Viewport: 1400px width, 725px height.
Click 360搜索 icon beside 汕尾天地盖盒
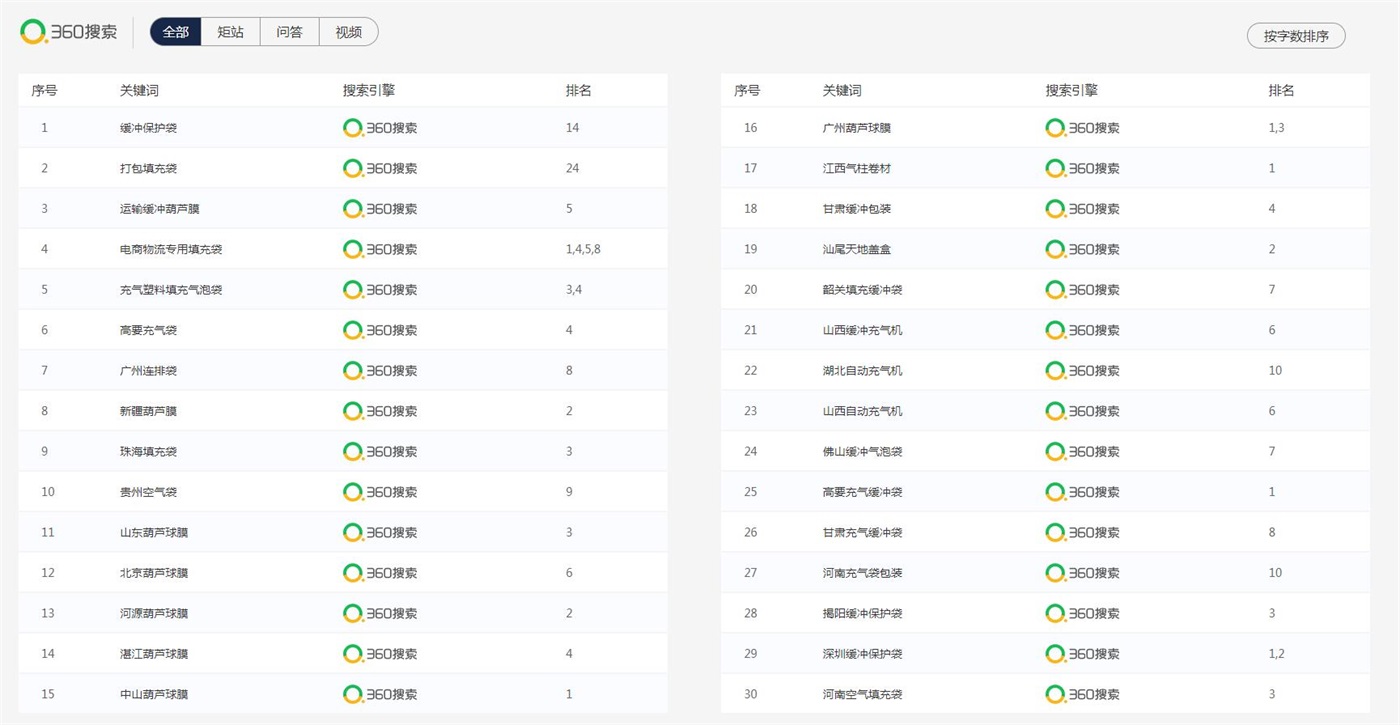click(1082, 249)
